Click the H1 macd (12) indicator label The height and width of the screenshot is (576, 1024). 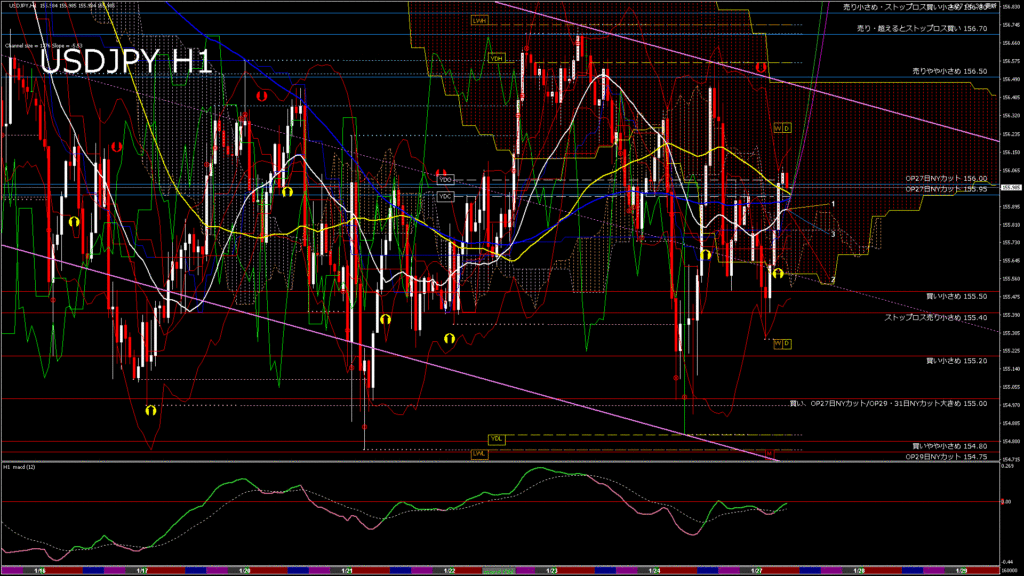[22, 467]
